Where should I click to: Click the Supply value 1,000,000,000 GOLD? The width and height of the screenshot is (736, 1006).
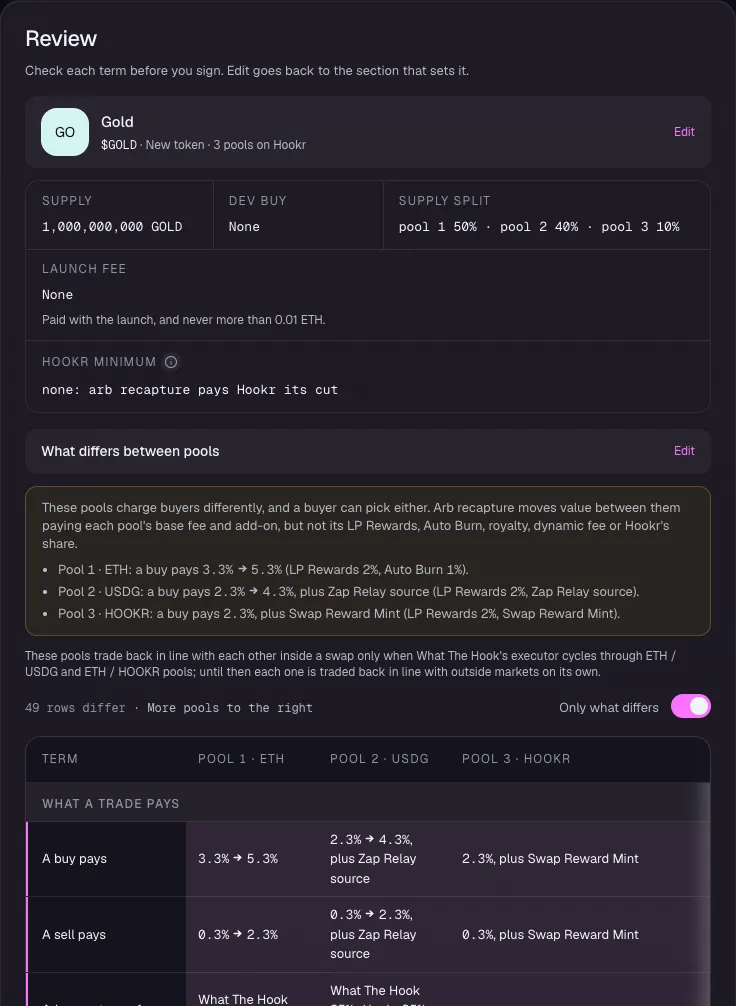(x=112, y=226)
